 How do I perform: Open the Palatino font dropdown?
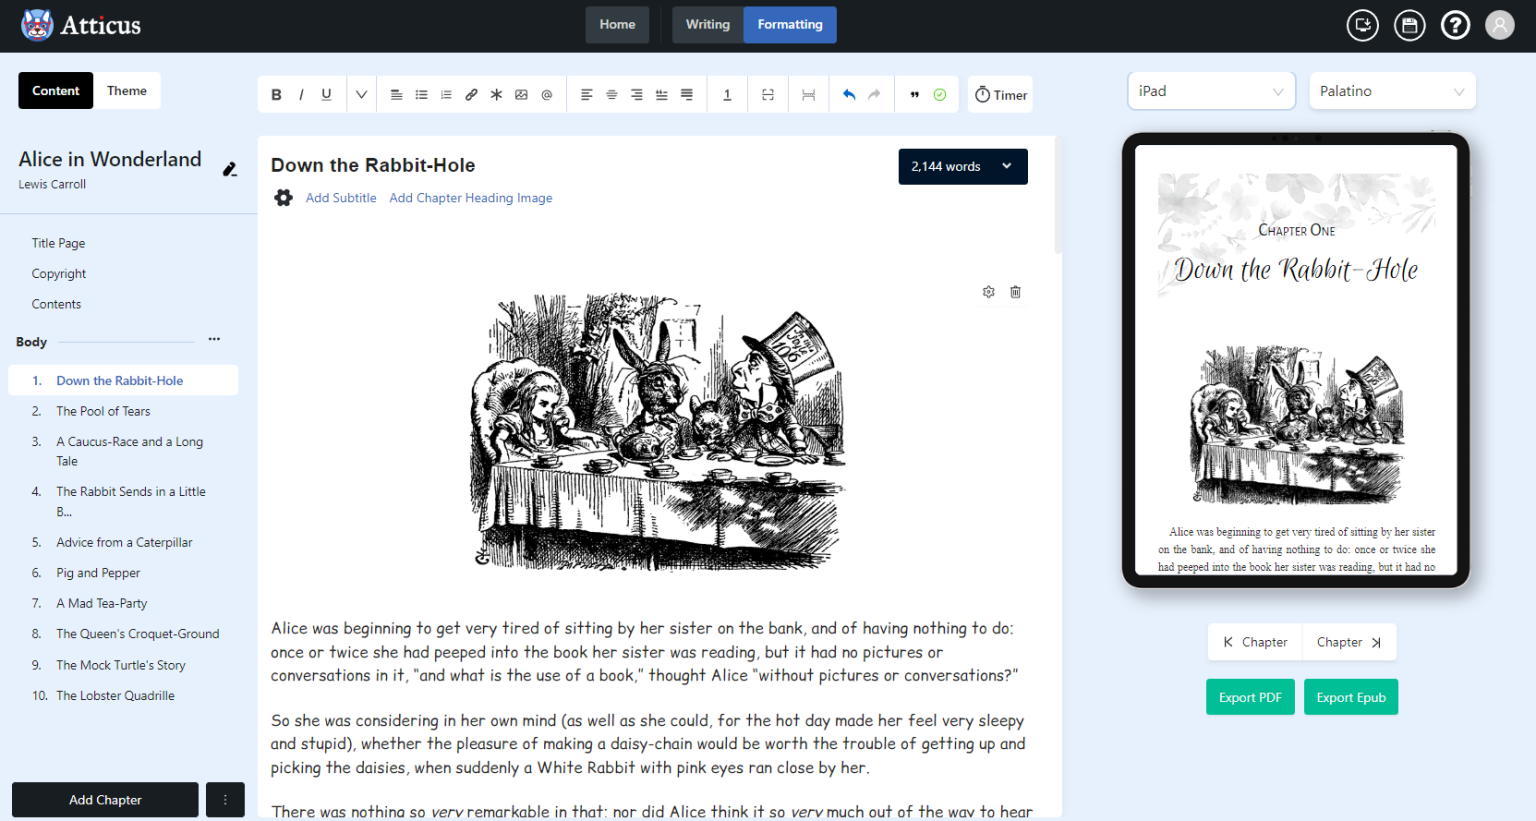tap(1391, 91)
